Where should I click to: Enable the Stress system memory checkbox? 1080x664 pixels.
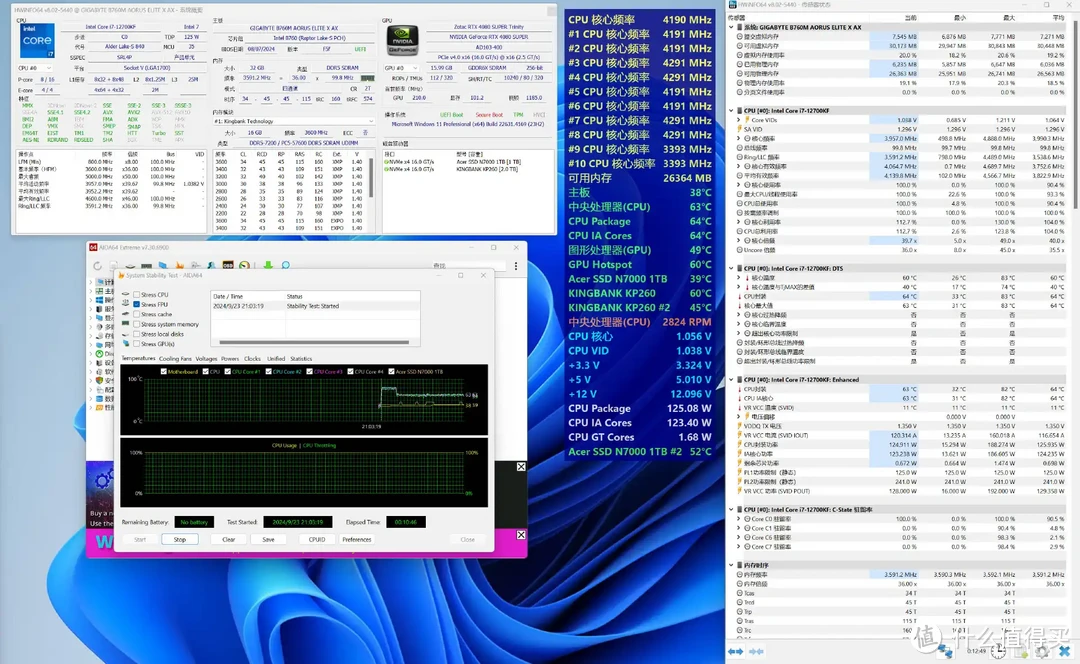tap(136, 324)
